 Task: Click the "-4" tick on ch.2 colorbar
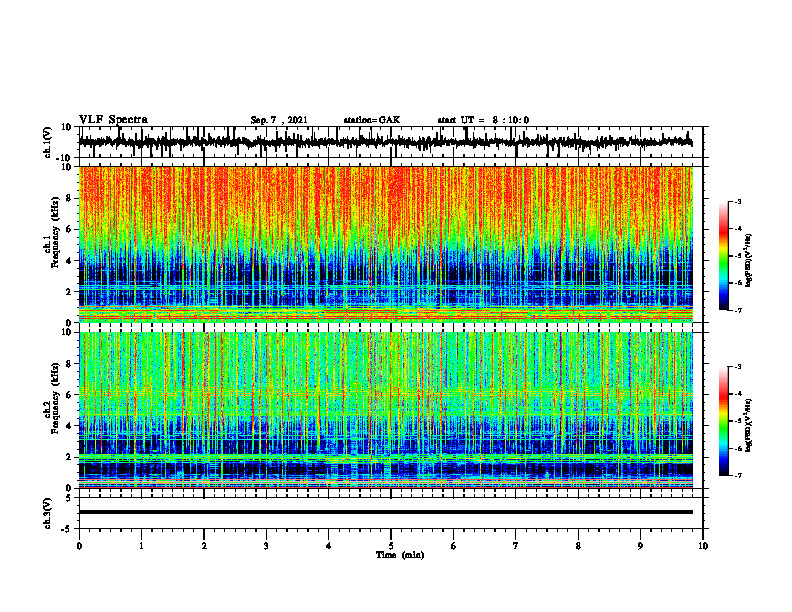[737, 394]
